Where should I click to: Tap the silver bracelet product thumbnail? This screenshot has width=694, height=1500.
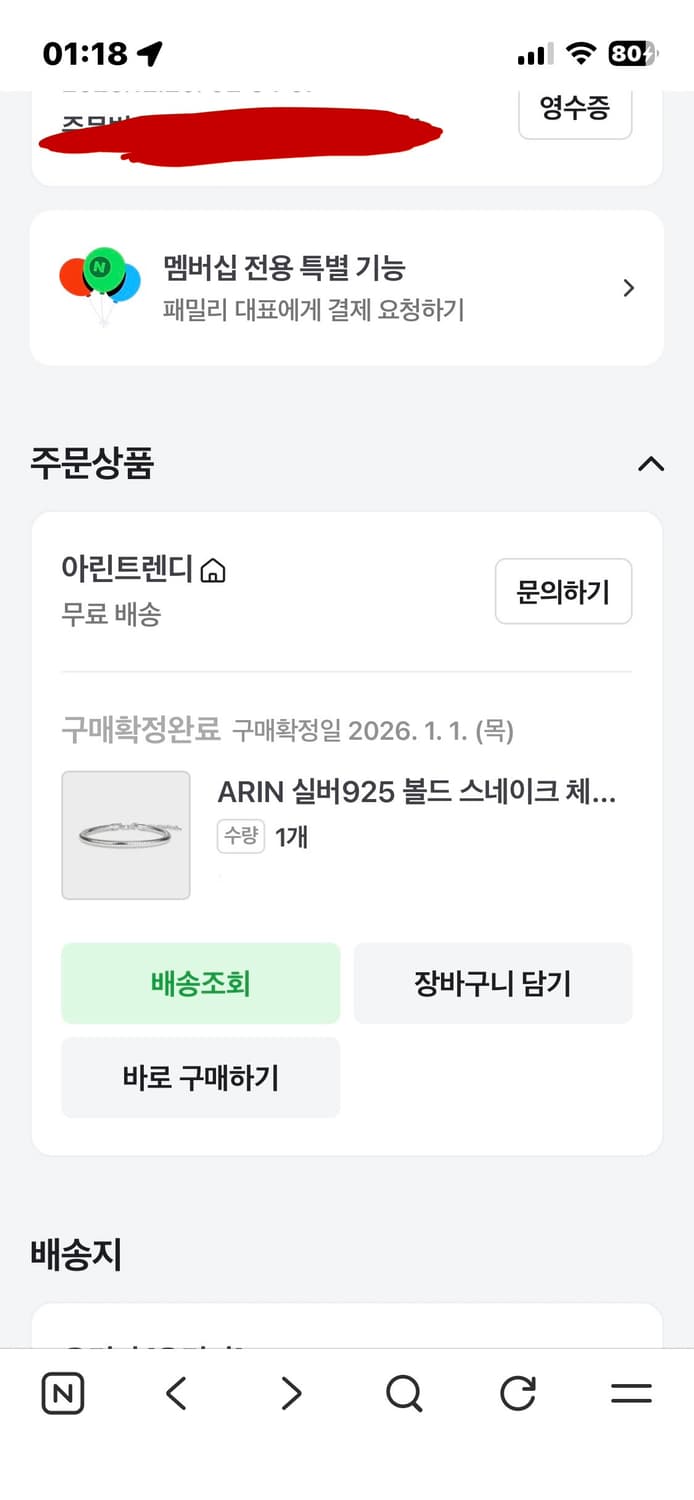126,835
